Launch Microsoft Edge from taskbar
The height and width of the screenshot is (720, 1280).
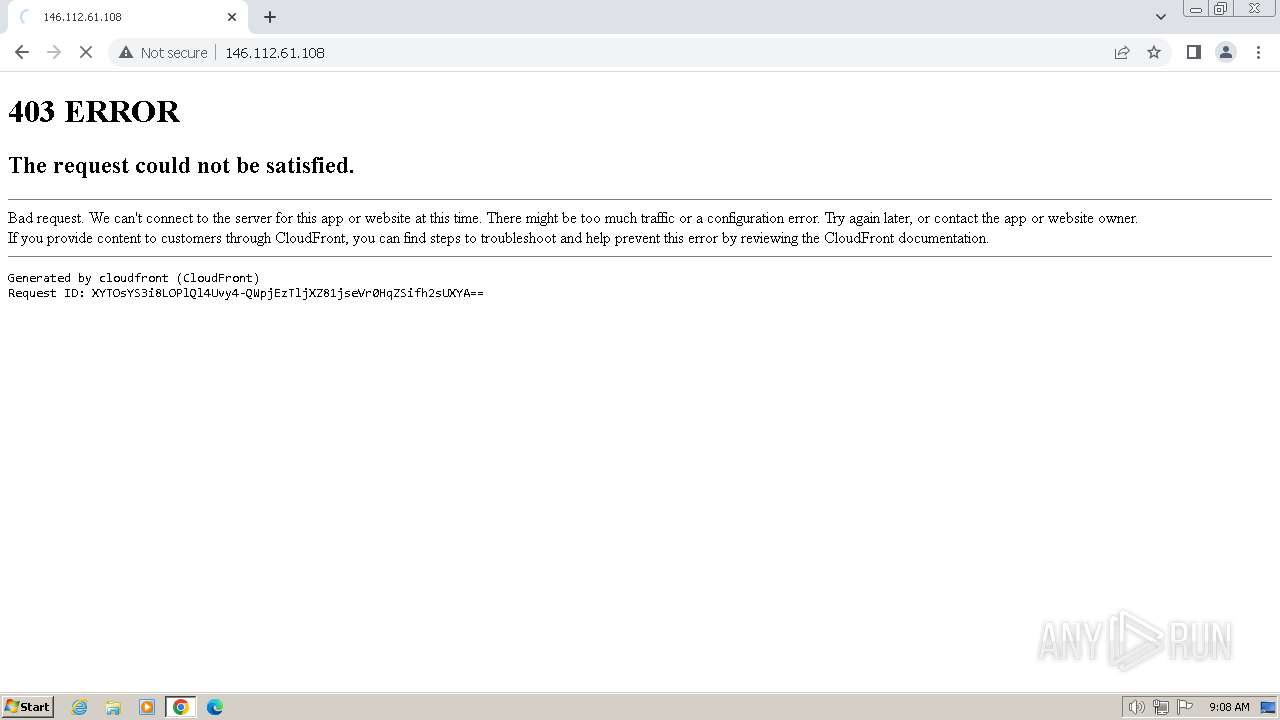[x=214, y=707]
